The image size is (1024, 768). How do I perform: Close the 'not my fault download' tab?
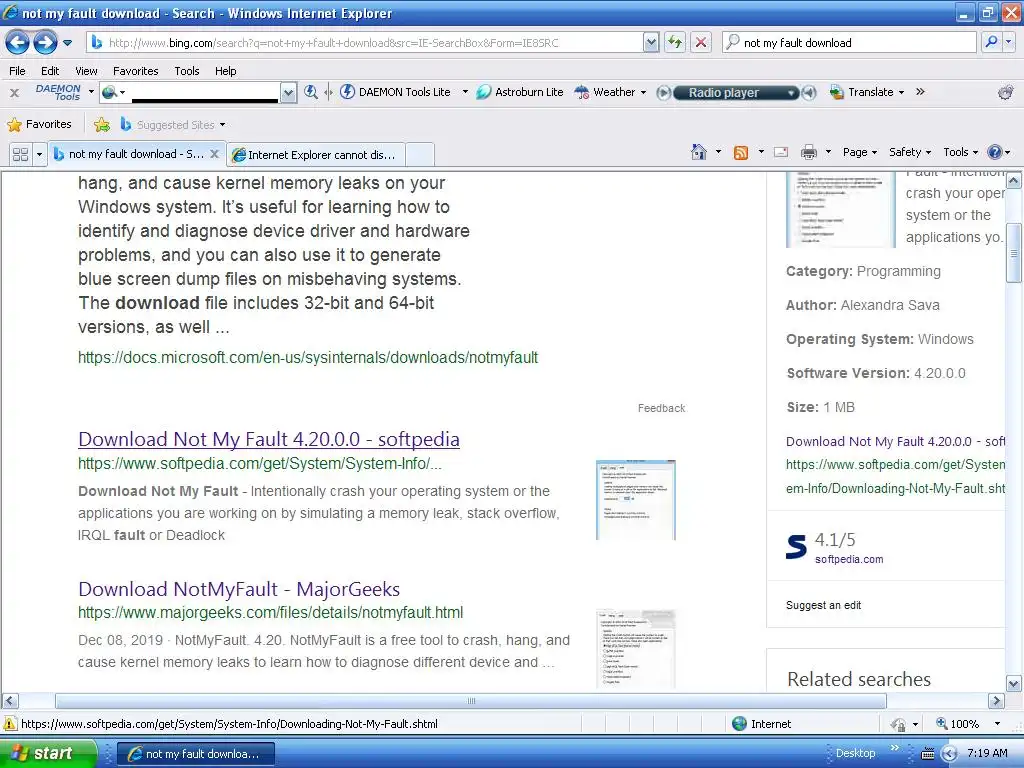pos(214,154)
